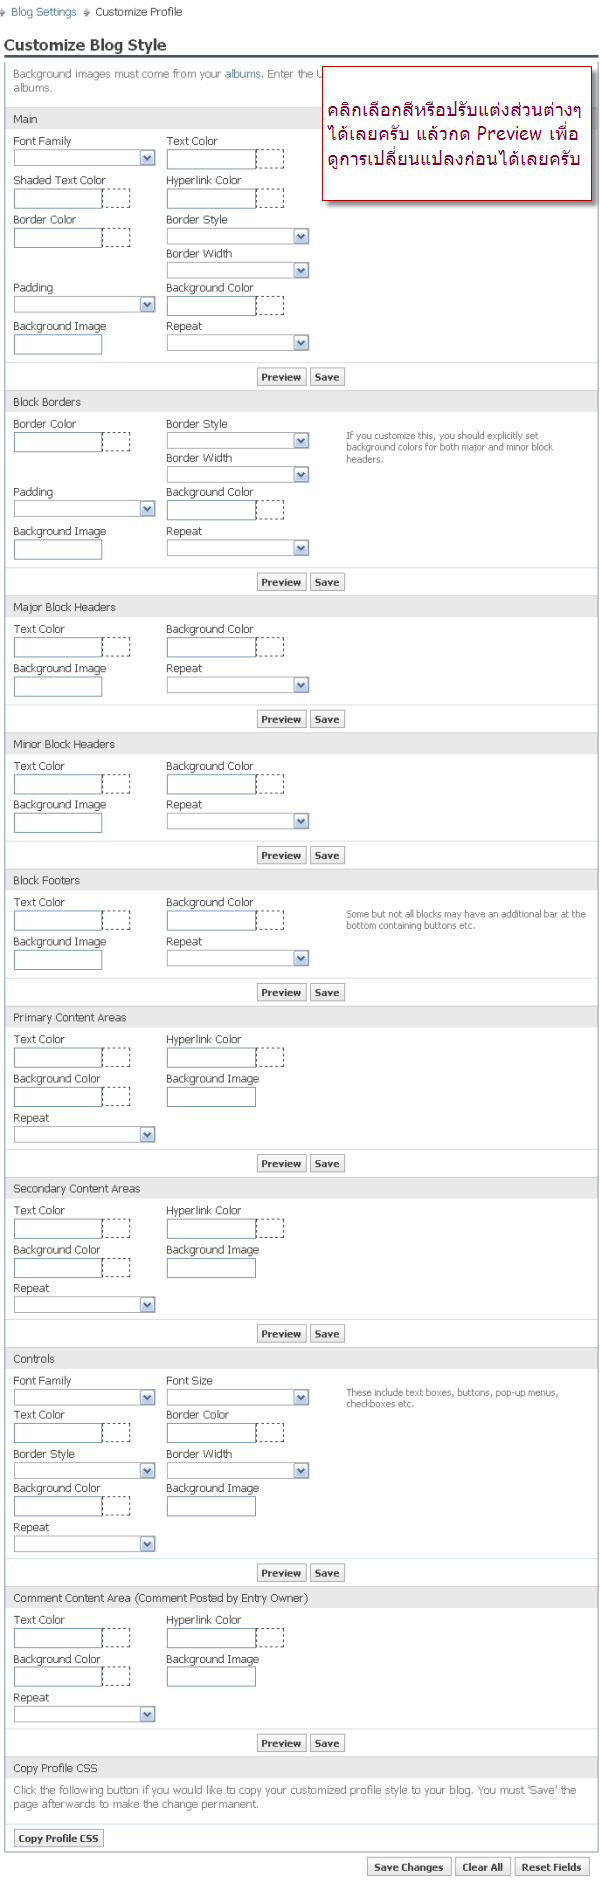Click Background Color swatch in Major Block Headers
The image size is (600, 1883).
point(270,647)
